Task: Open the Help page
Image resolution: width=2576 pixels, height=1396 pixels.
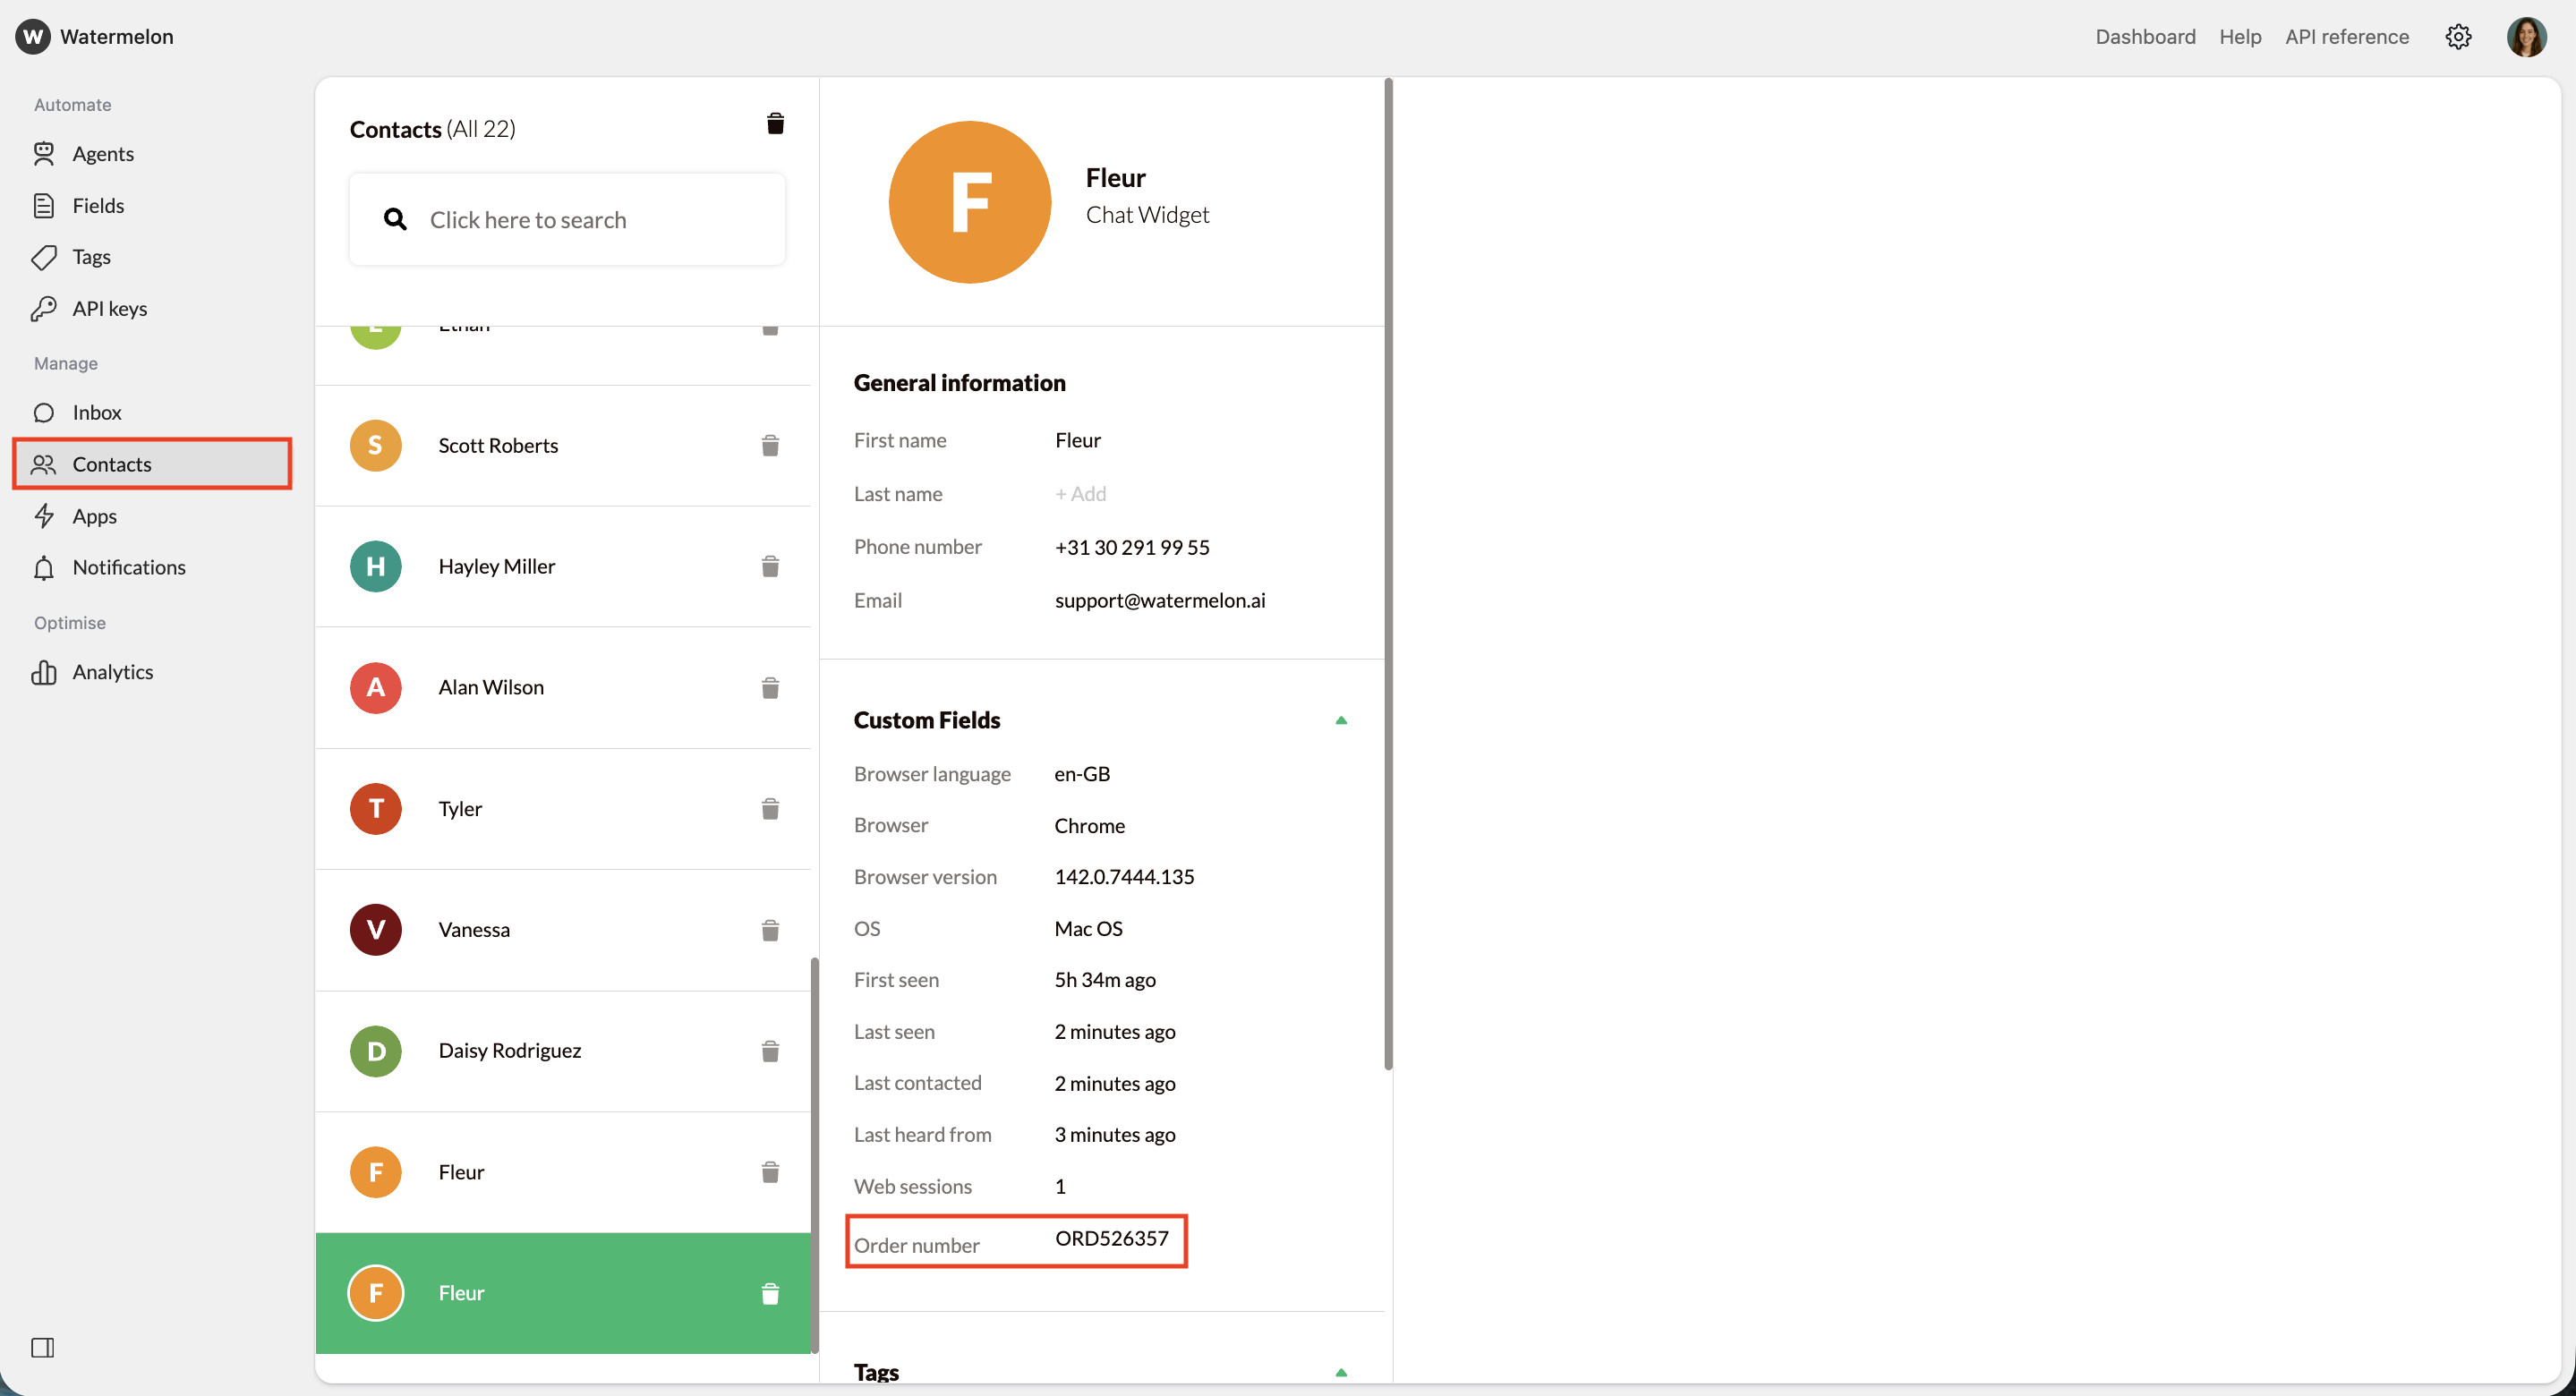Action: point(2240,36)
